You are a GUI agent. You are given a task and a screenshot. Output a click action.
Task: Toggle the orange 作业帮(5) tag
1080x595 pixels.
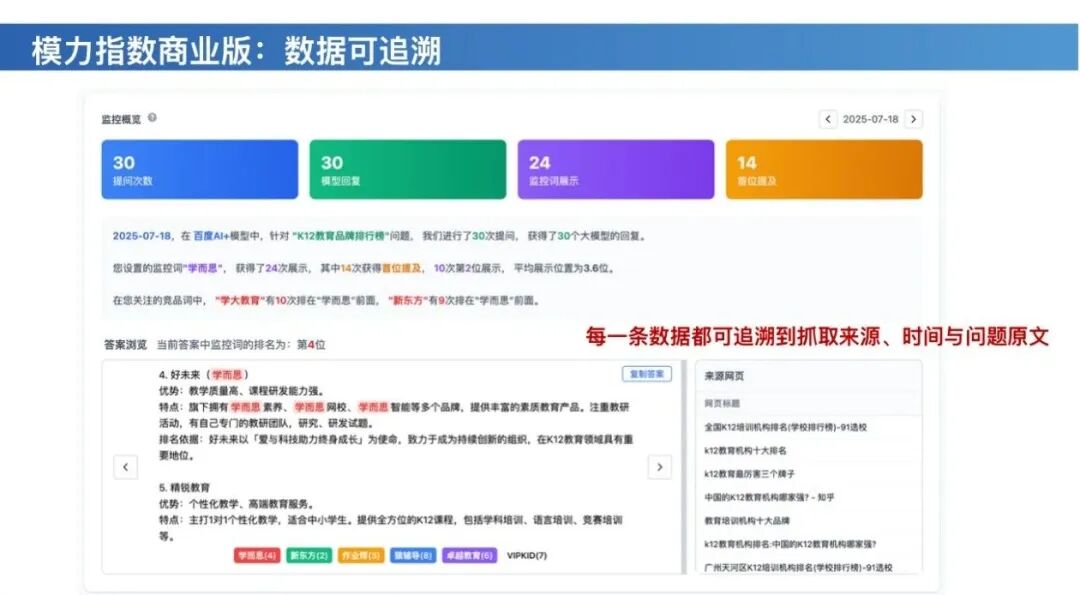361,555
